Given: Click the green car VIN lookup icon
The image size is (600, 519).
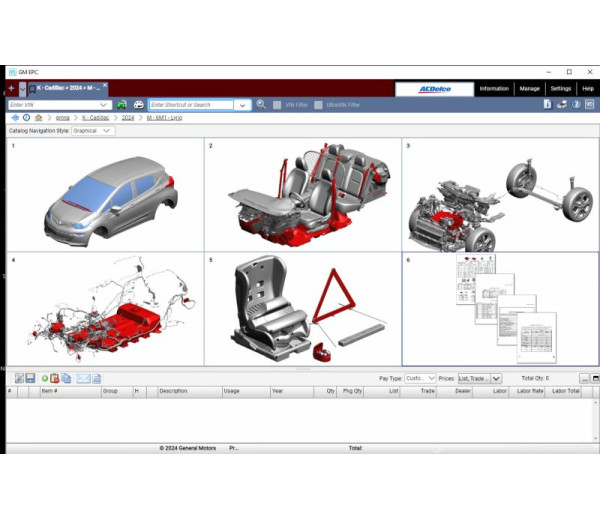Looking at the screenshot, I should (122, 104).
